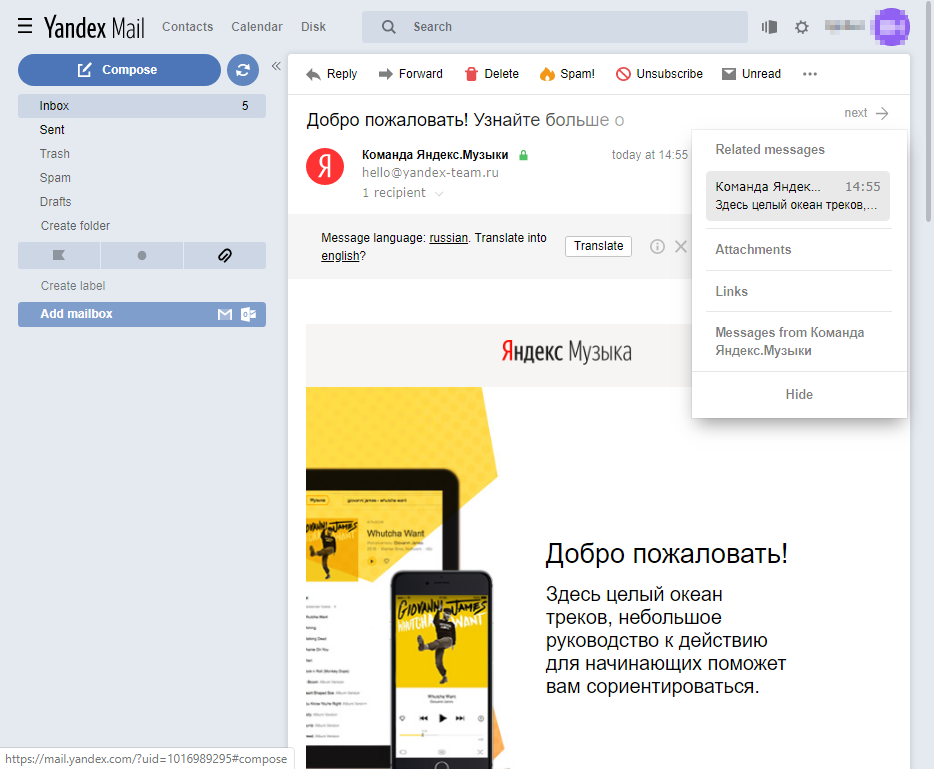Mark message as Unread
The height and width of the screenshot is (769, 934).
(x=751, y=74)
